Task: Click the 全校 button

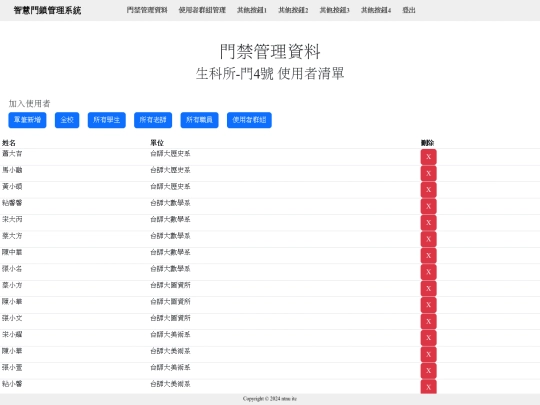Action: (67, 120)
